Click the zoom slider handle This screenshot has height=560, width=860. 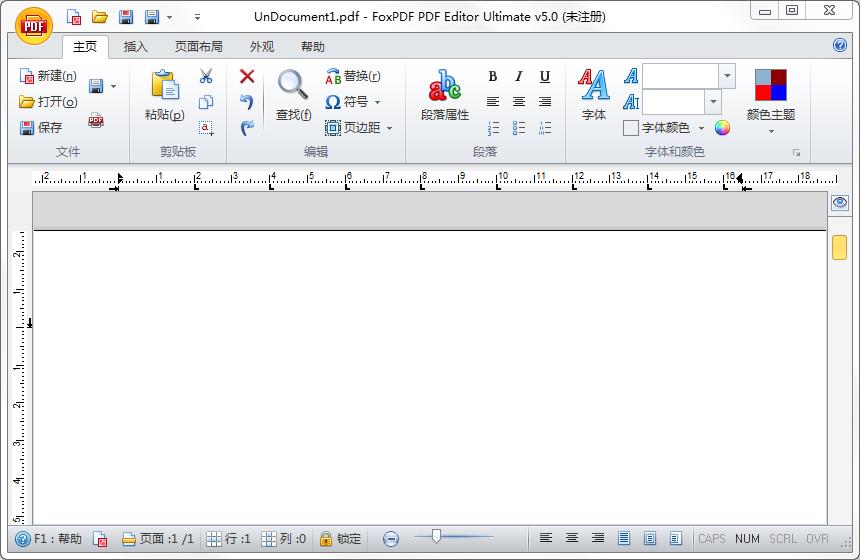click(x=436, y=536)
